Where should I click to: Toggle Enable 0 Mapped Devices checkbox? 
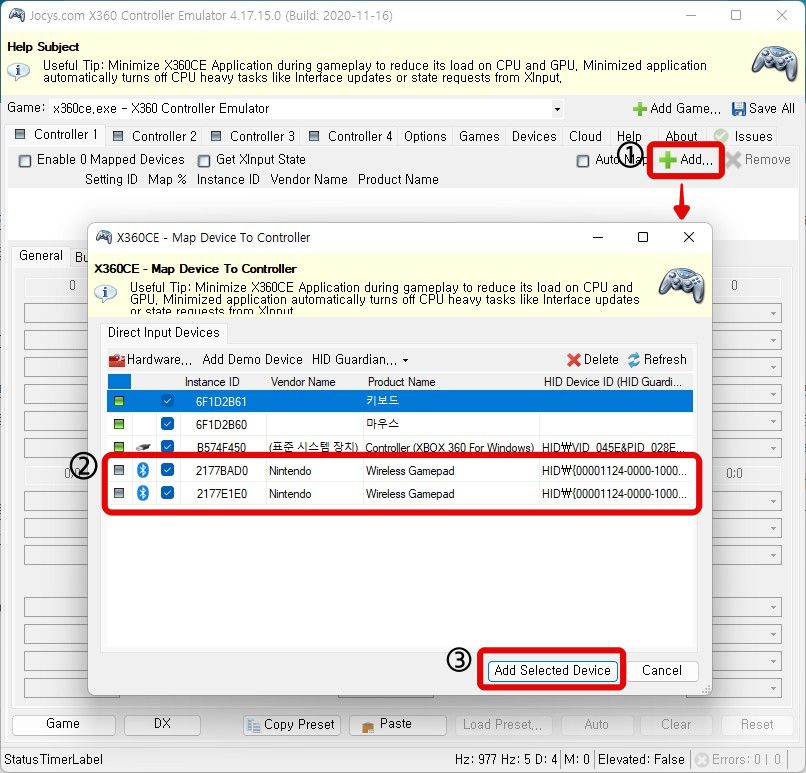pyautogui.click(x=25, y=161)
